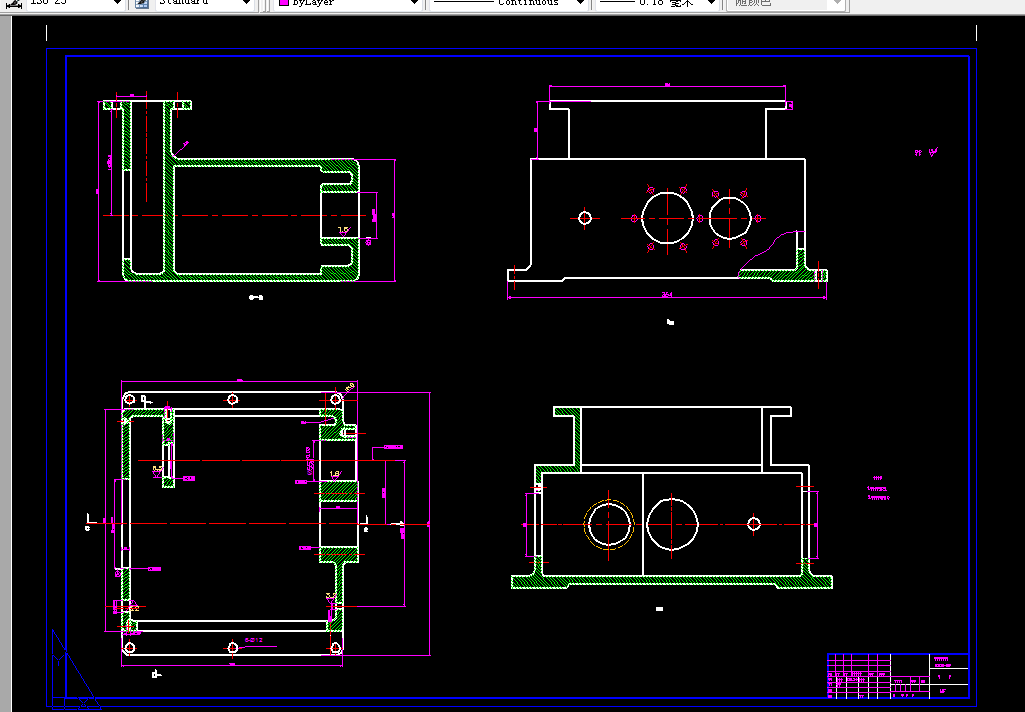Select the top-middle bolt hole in plan view

pyautogui.click(x=232, y=399)
